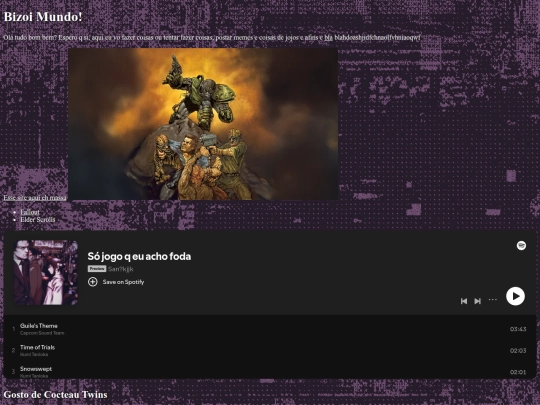Viewport: 540px width, 405px height.
Task: Click the Preview badge under playlist title
Action: click(97, 269)
